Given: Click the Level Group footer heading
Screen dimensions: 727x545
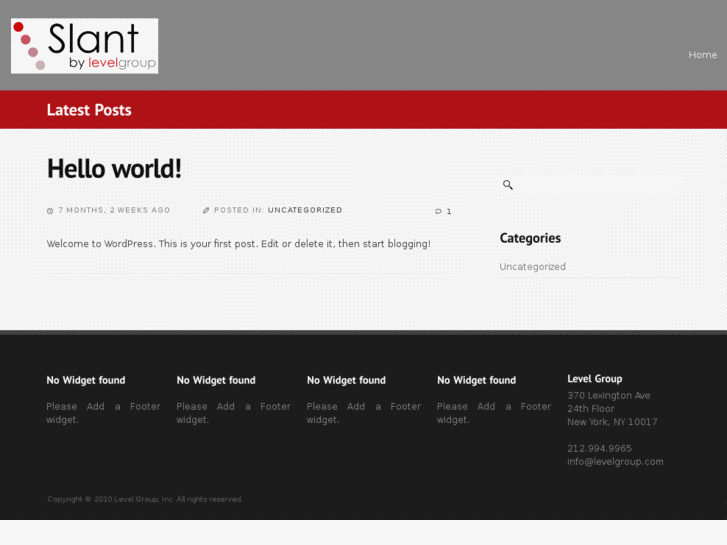Looking at the screenshot, I should pyautogui.click(x=594, y=379).
